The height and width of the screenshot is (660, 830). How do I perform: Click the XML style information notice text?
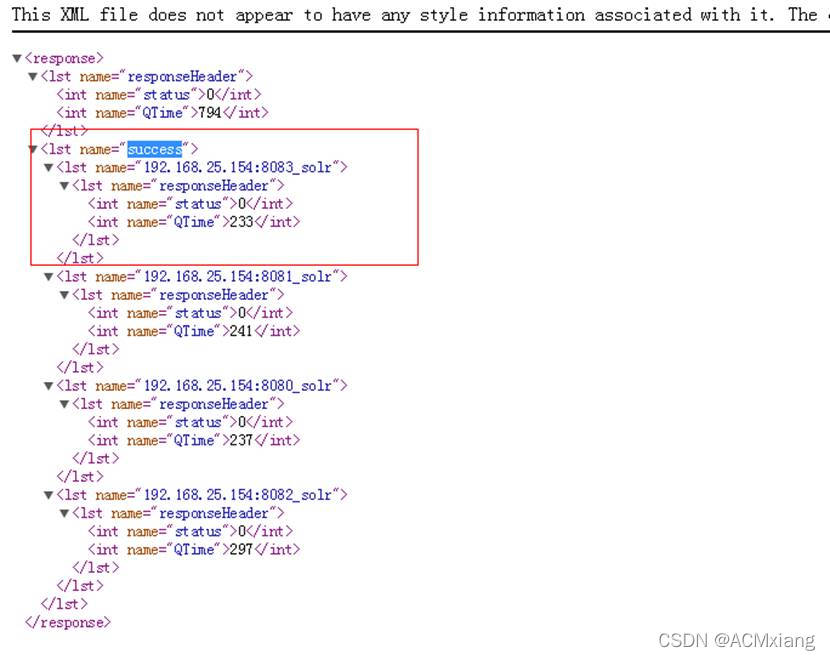click(x=421, y=15)
